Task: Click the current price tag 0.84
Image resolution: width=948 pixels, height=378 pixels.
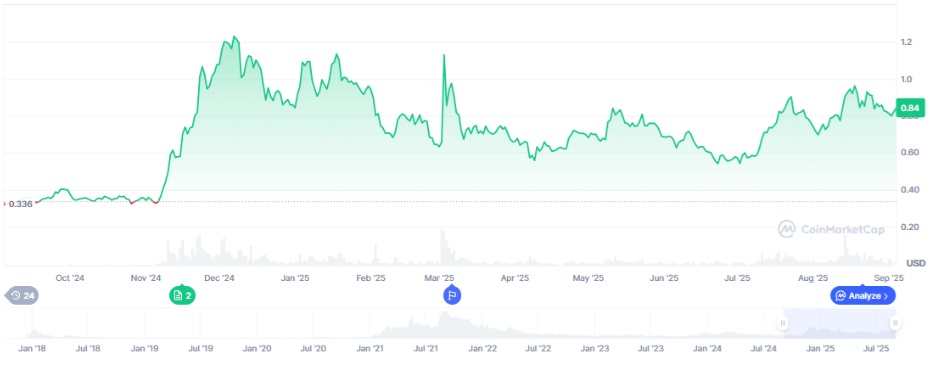Action: click(910, 108)
